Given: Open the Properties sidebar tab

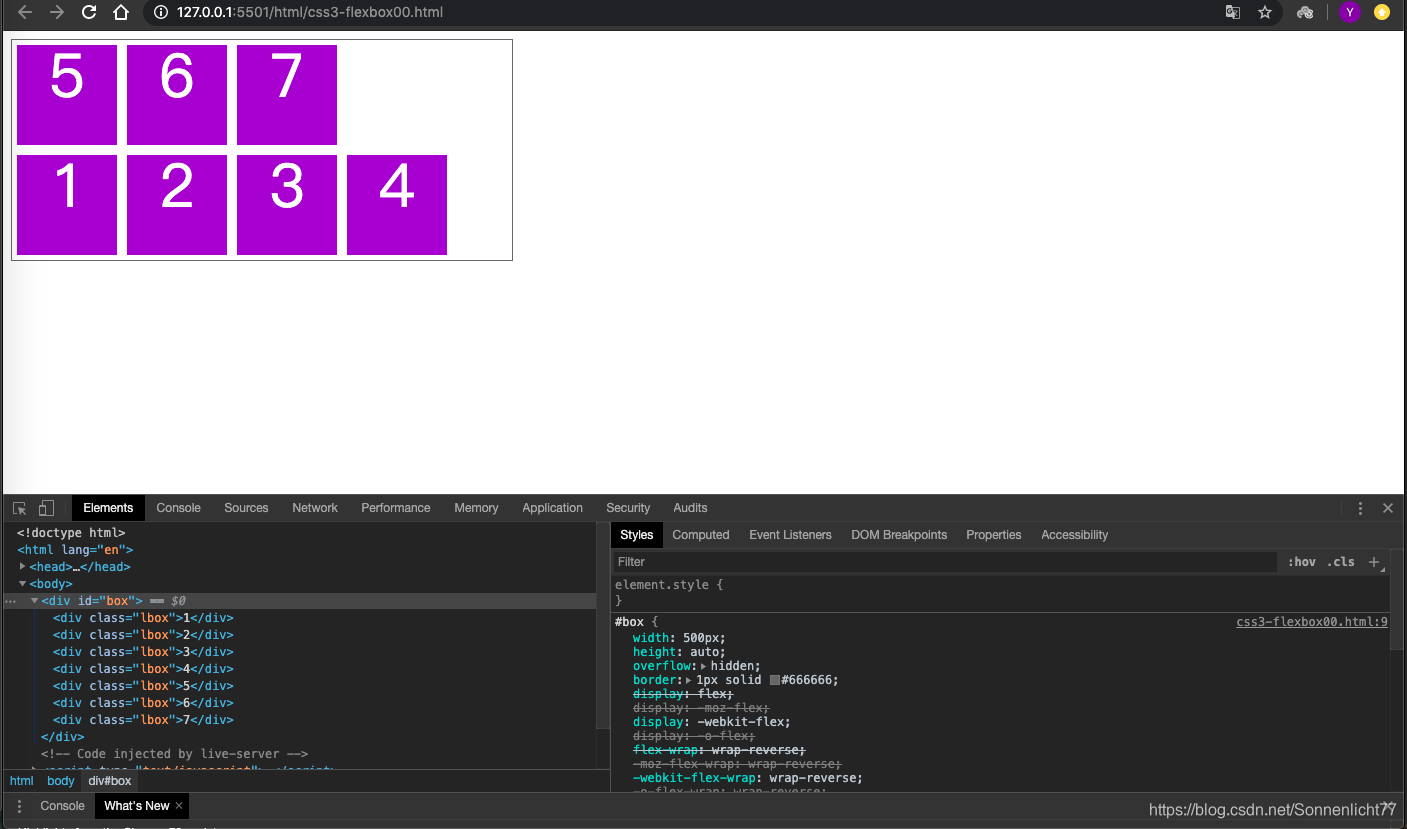Looking at the screenshot, I should tap(993, 535).
